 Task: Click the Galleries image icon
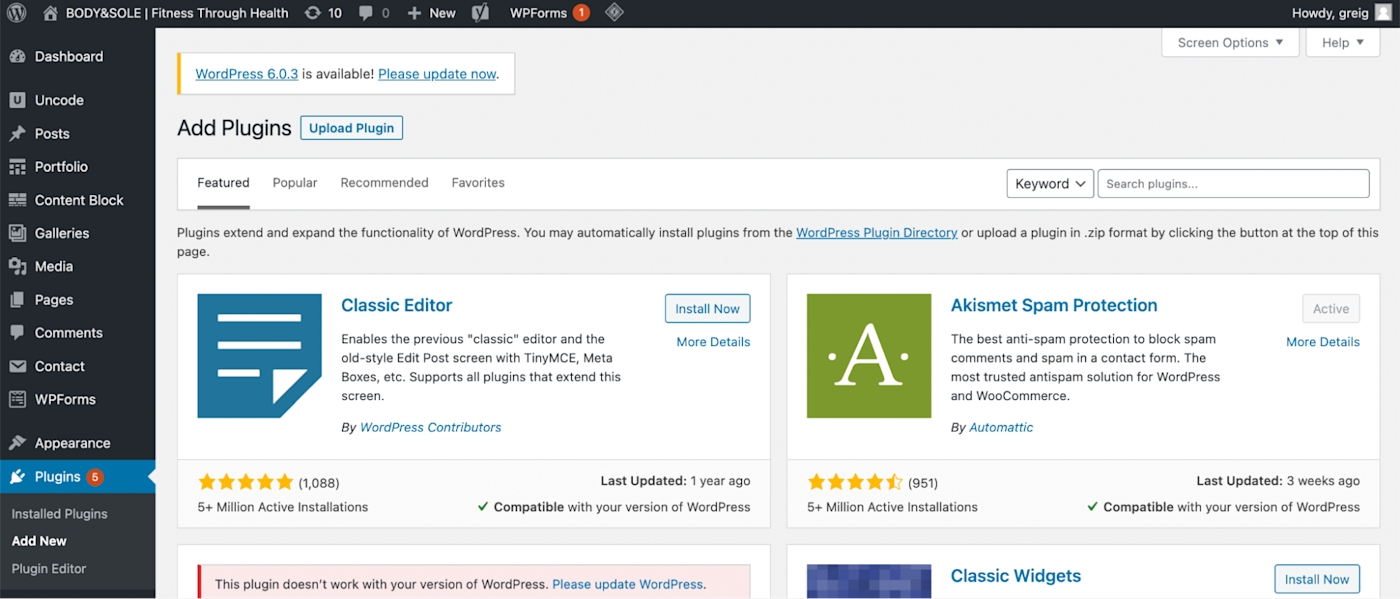[17, 233]
